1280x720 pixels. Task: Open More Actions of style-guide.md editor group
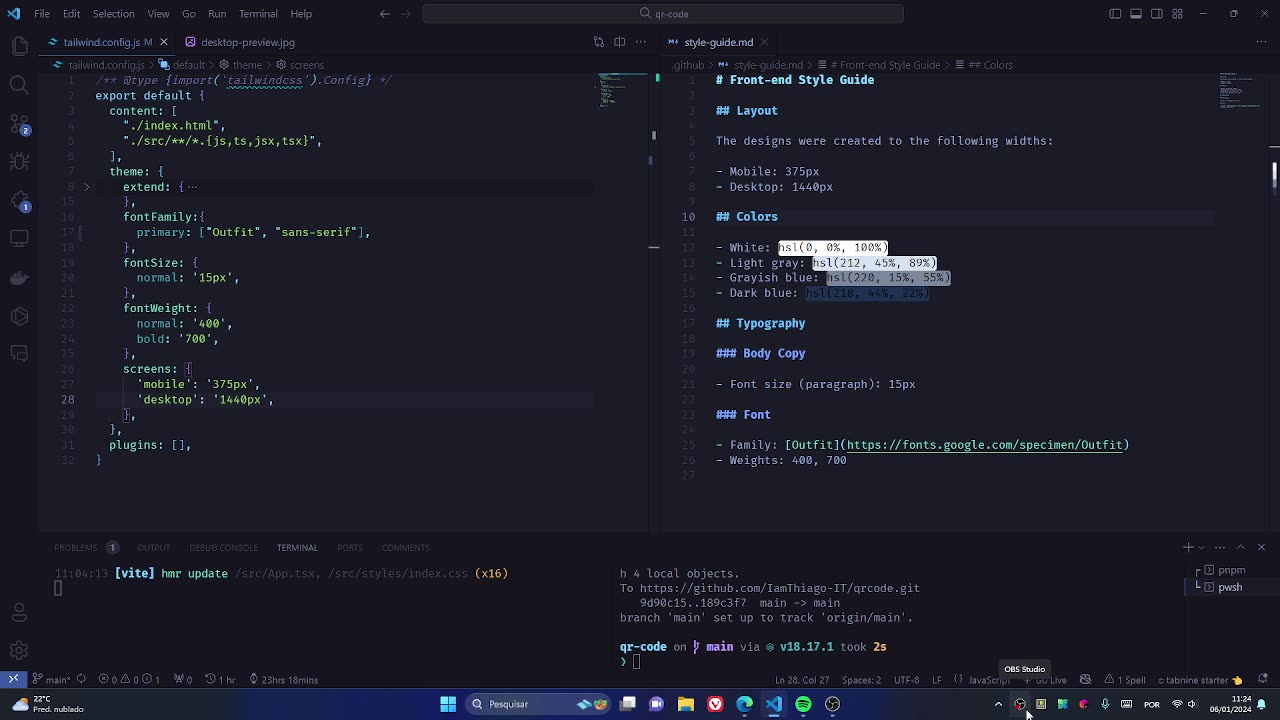(1261, 42)
